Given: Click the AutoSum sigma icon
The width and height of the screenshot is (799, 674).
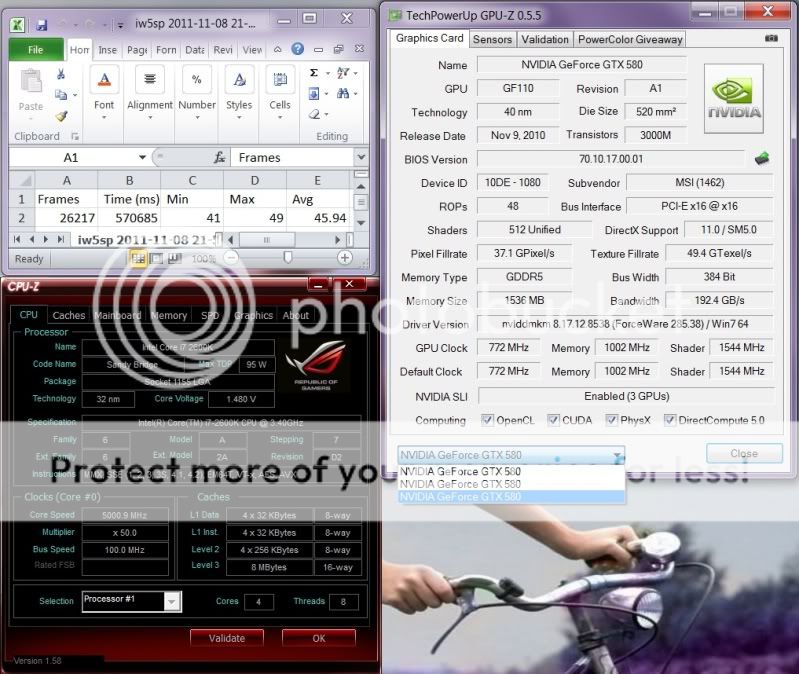Looking at the screenshot, I should (315, 73).
